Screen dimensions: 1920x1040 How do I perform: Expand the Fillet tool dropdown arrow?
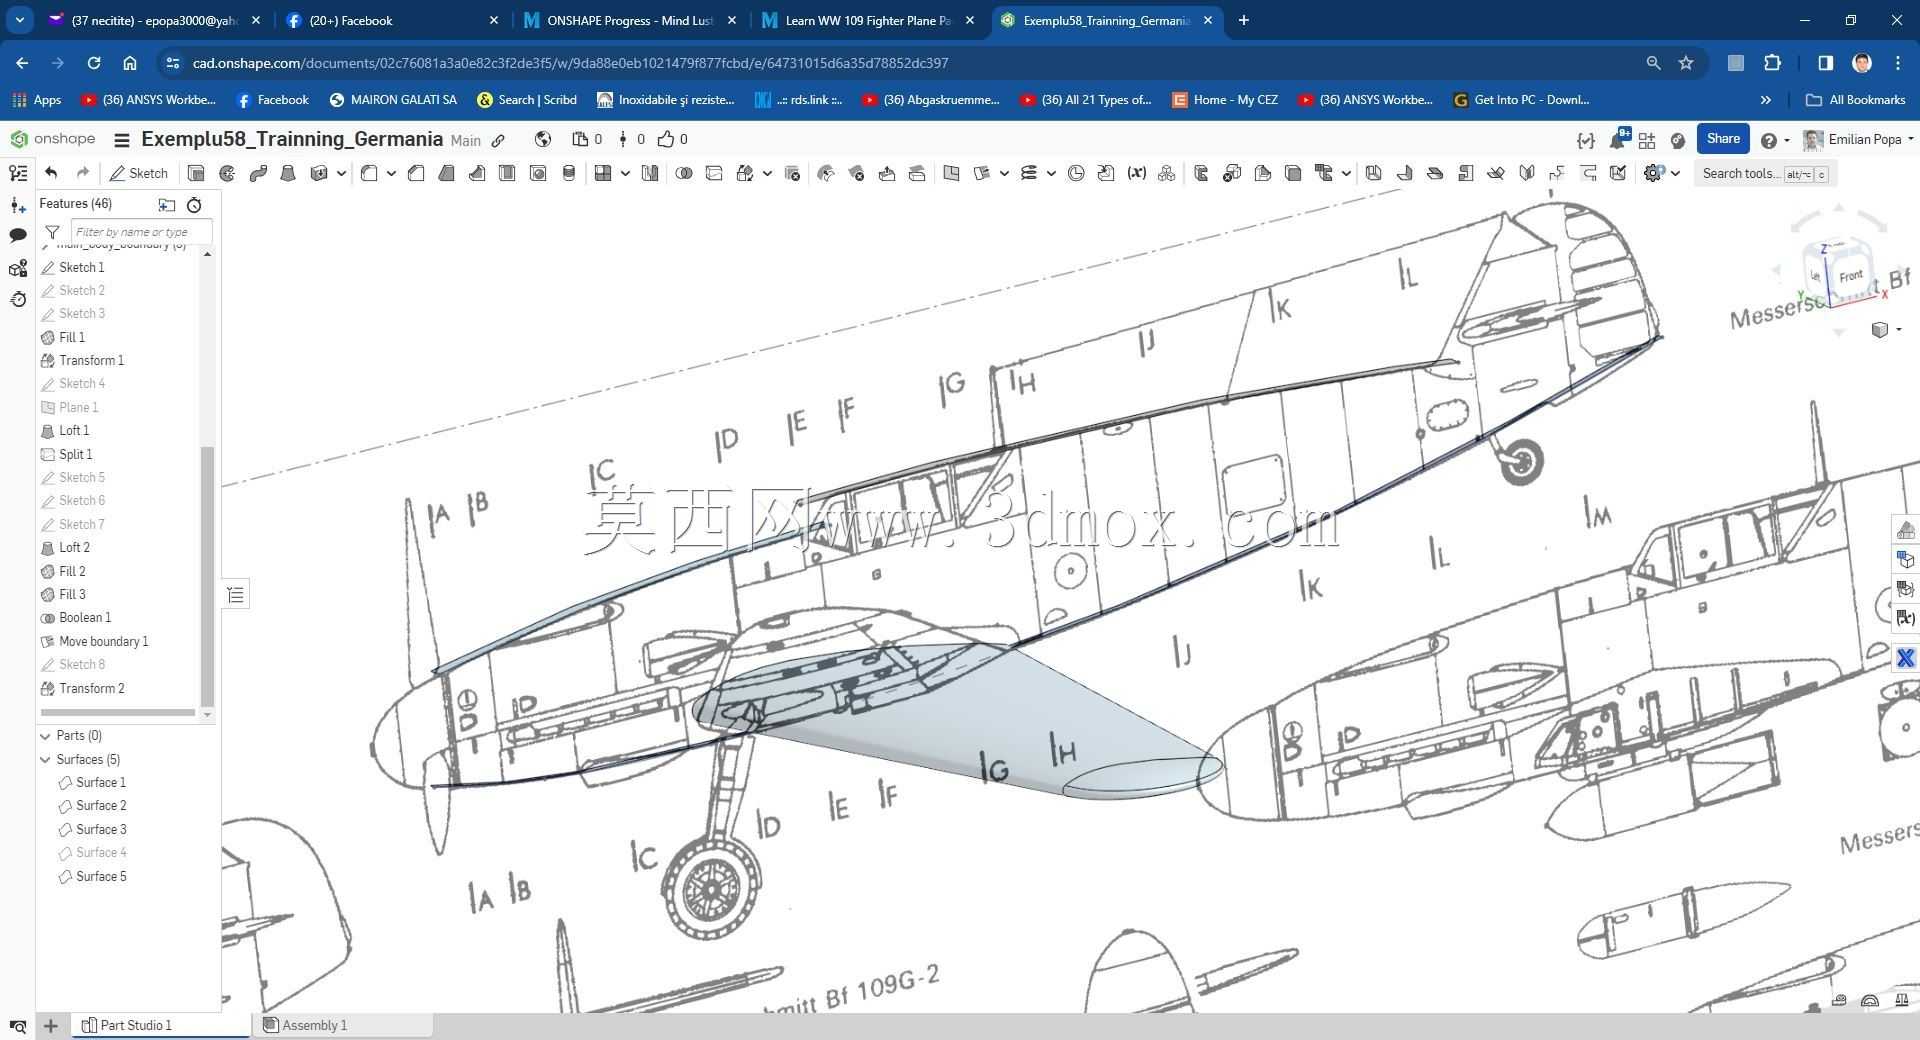[x=391, y=173]
